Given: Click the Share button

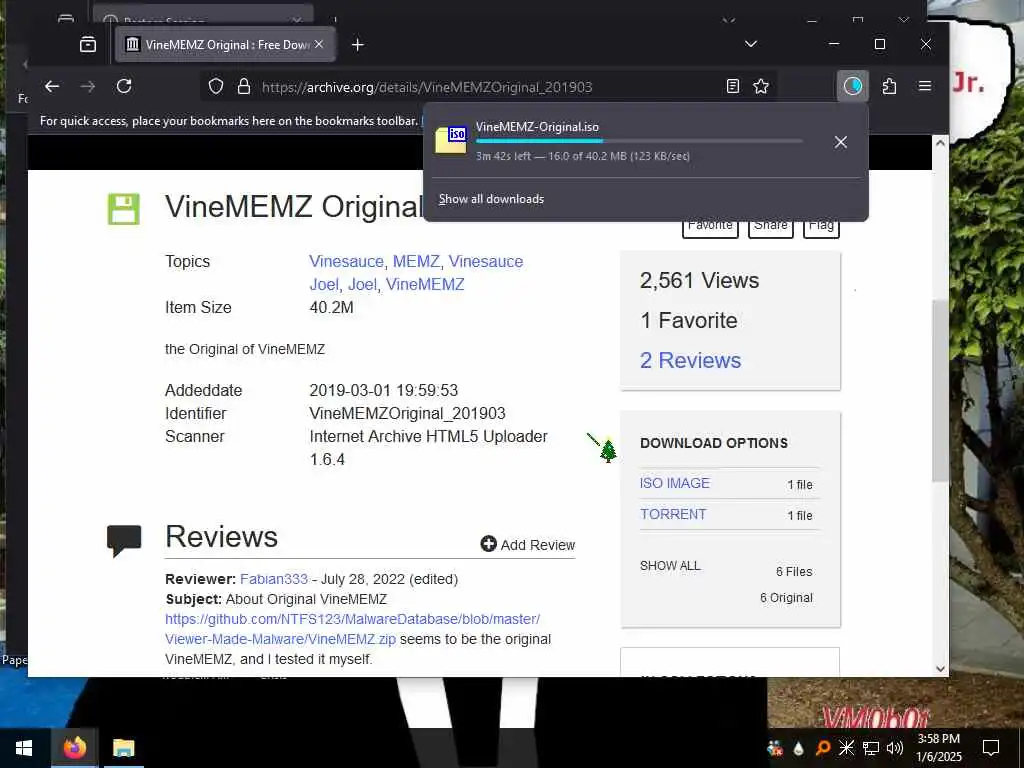Looking at the screenshot, I should [x=771, y=226].
